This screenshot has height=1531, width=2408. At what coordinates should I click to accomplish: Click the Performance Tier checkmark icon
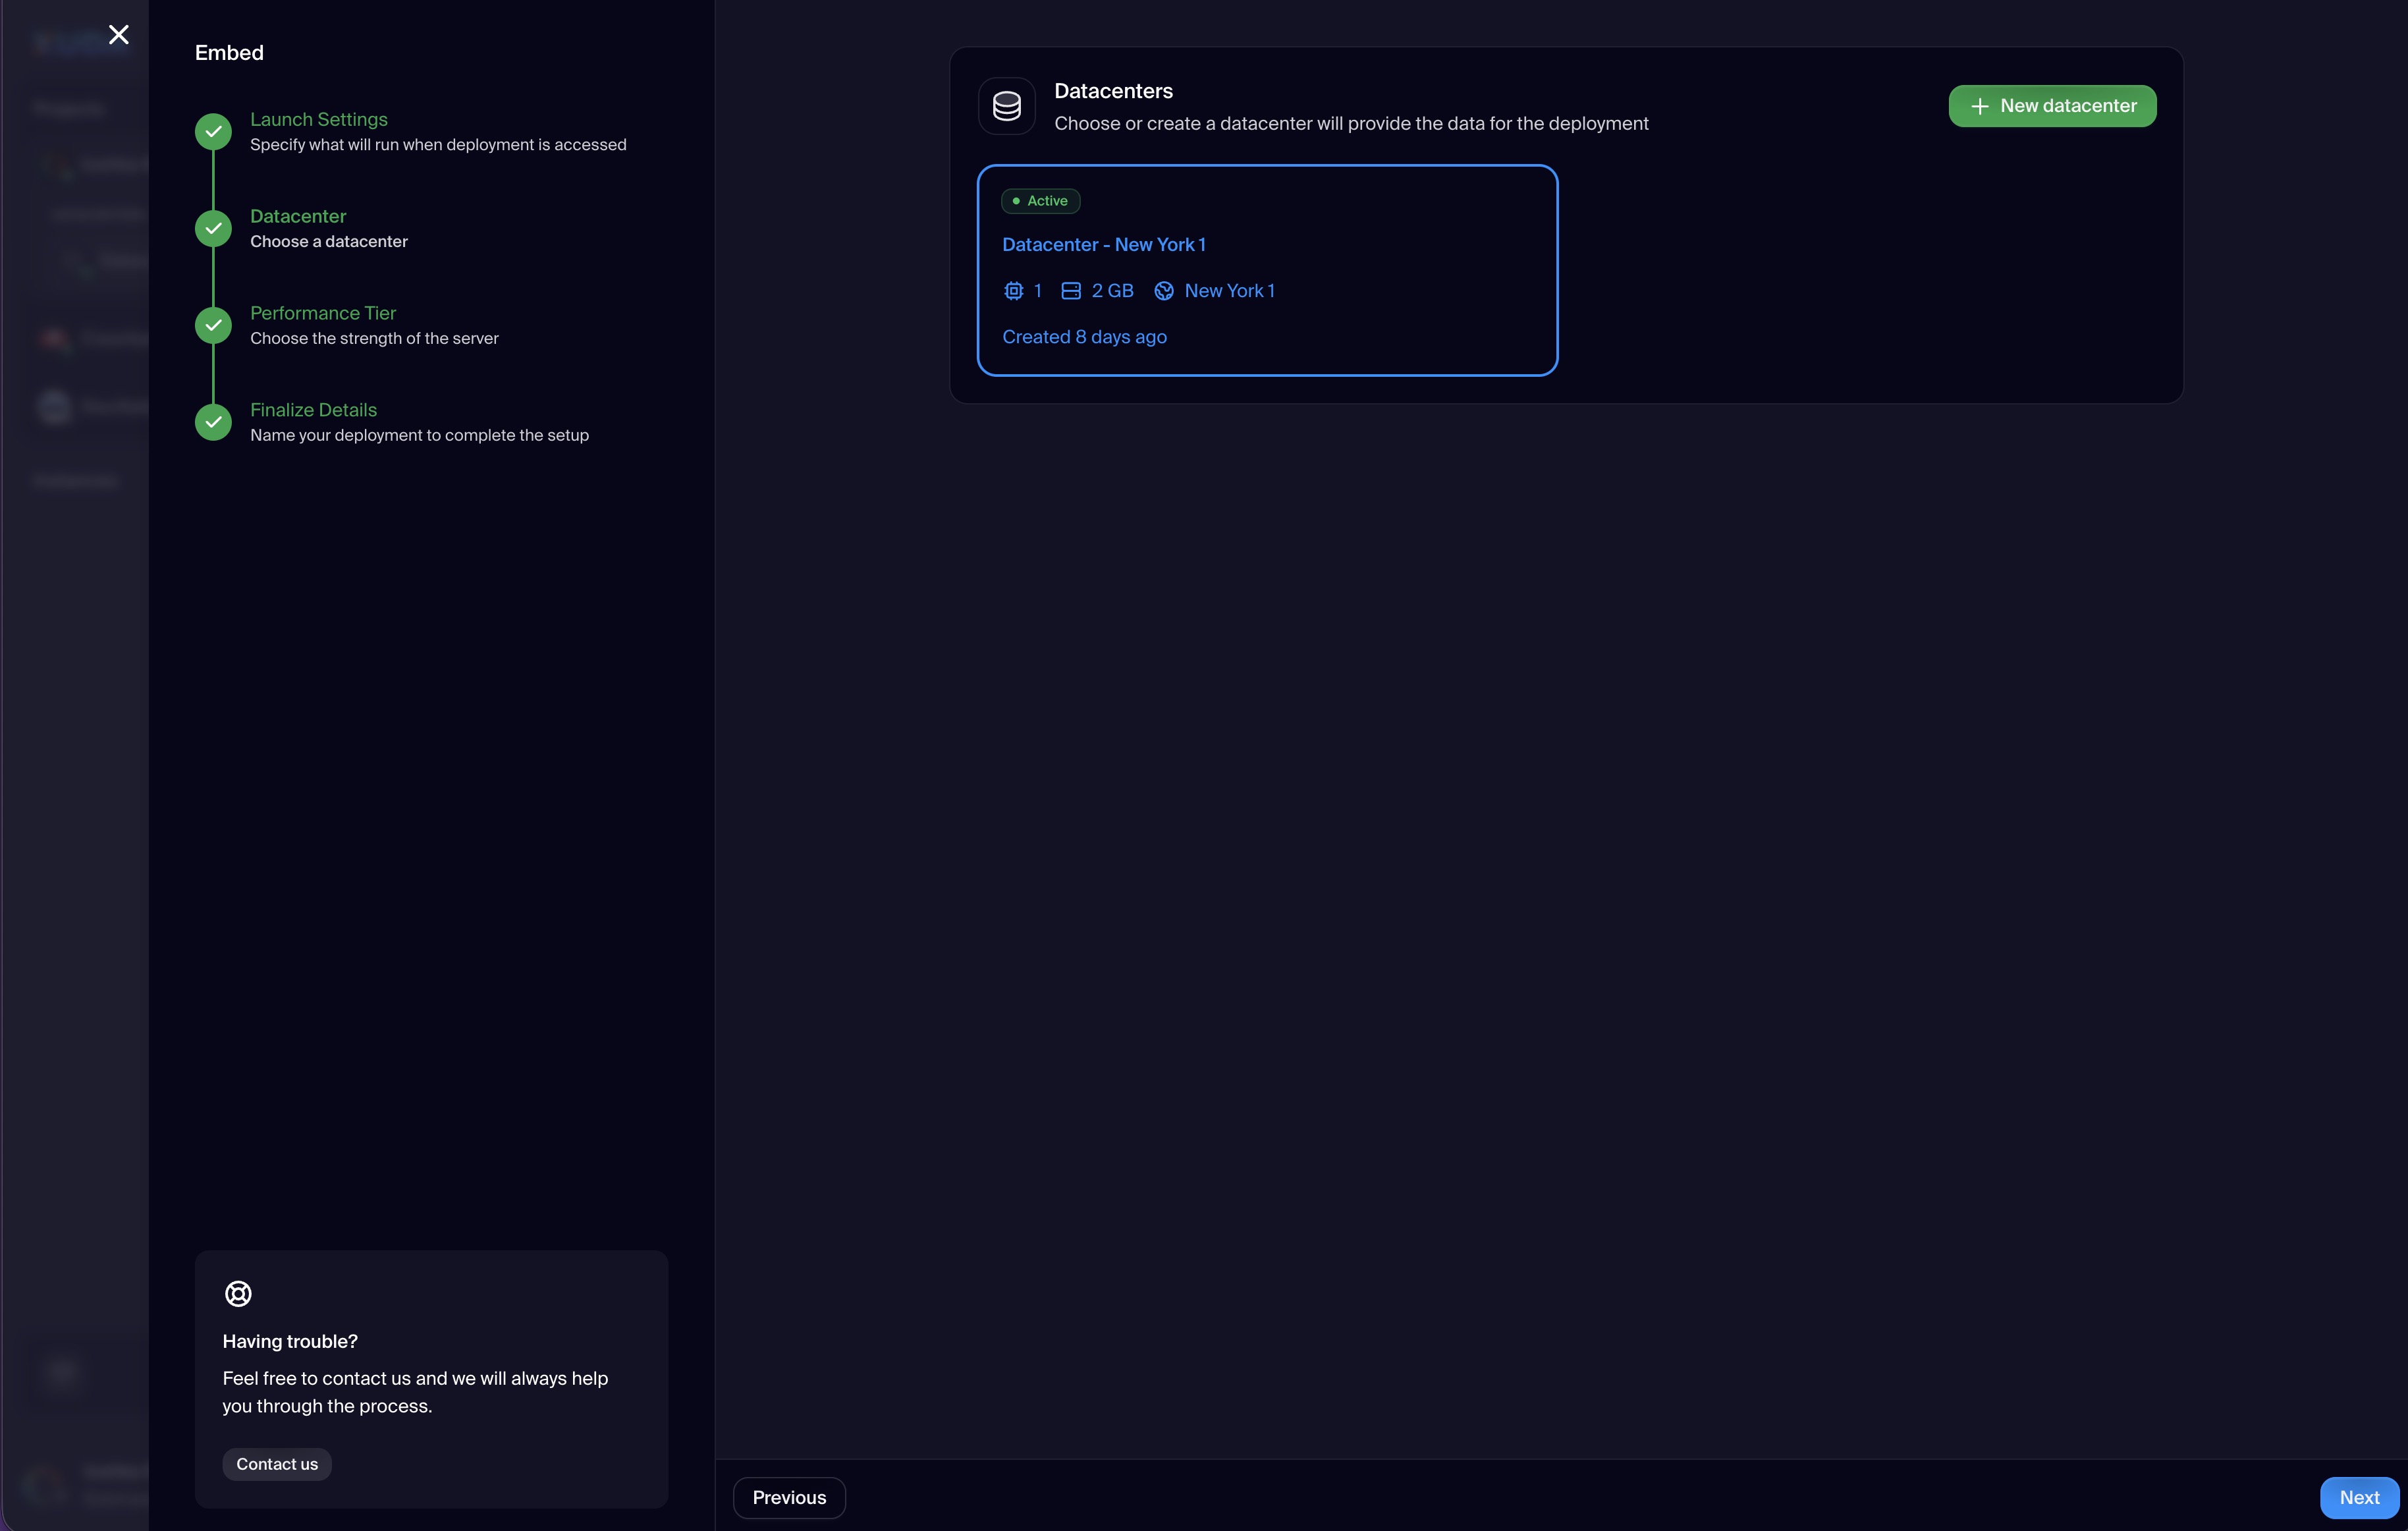click(213, 326)
